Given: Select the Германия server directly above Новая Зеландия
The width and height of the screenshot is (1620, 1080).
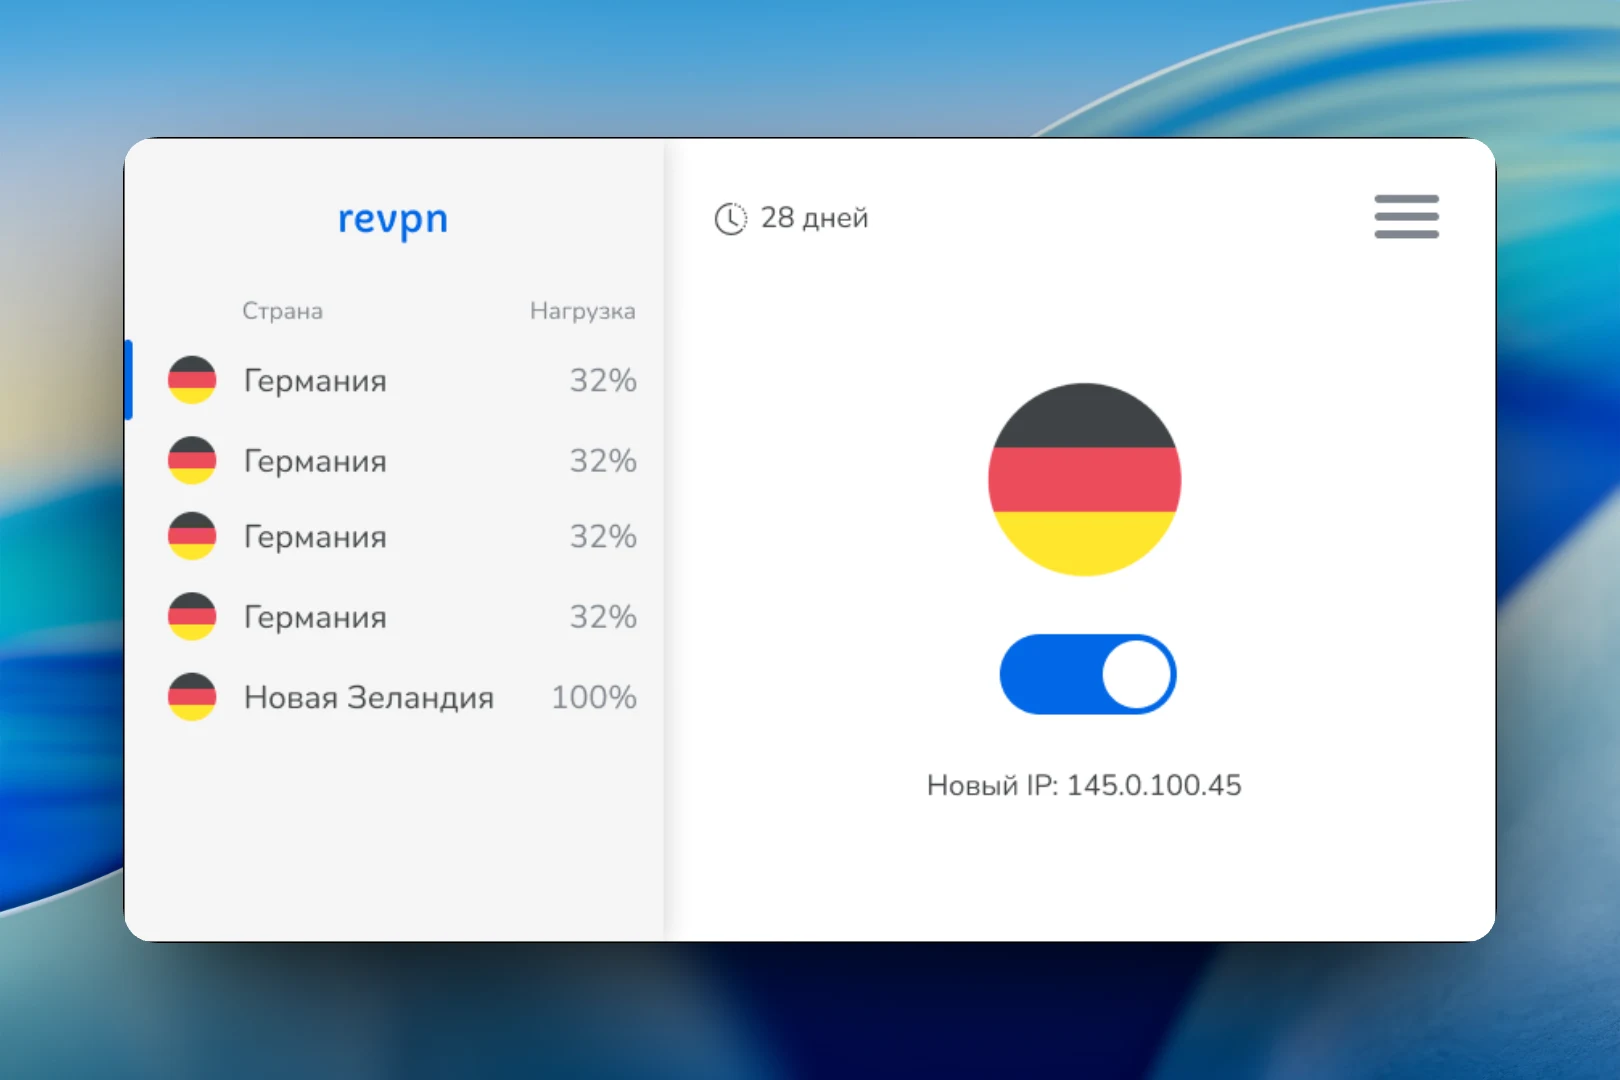Looking at the screenshot, I should [x=394, y=617].
